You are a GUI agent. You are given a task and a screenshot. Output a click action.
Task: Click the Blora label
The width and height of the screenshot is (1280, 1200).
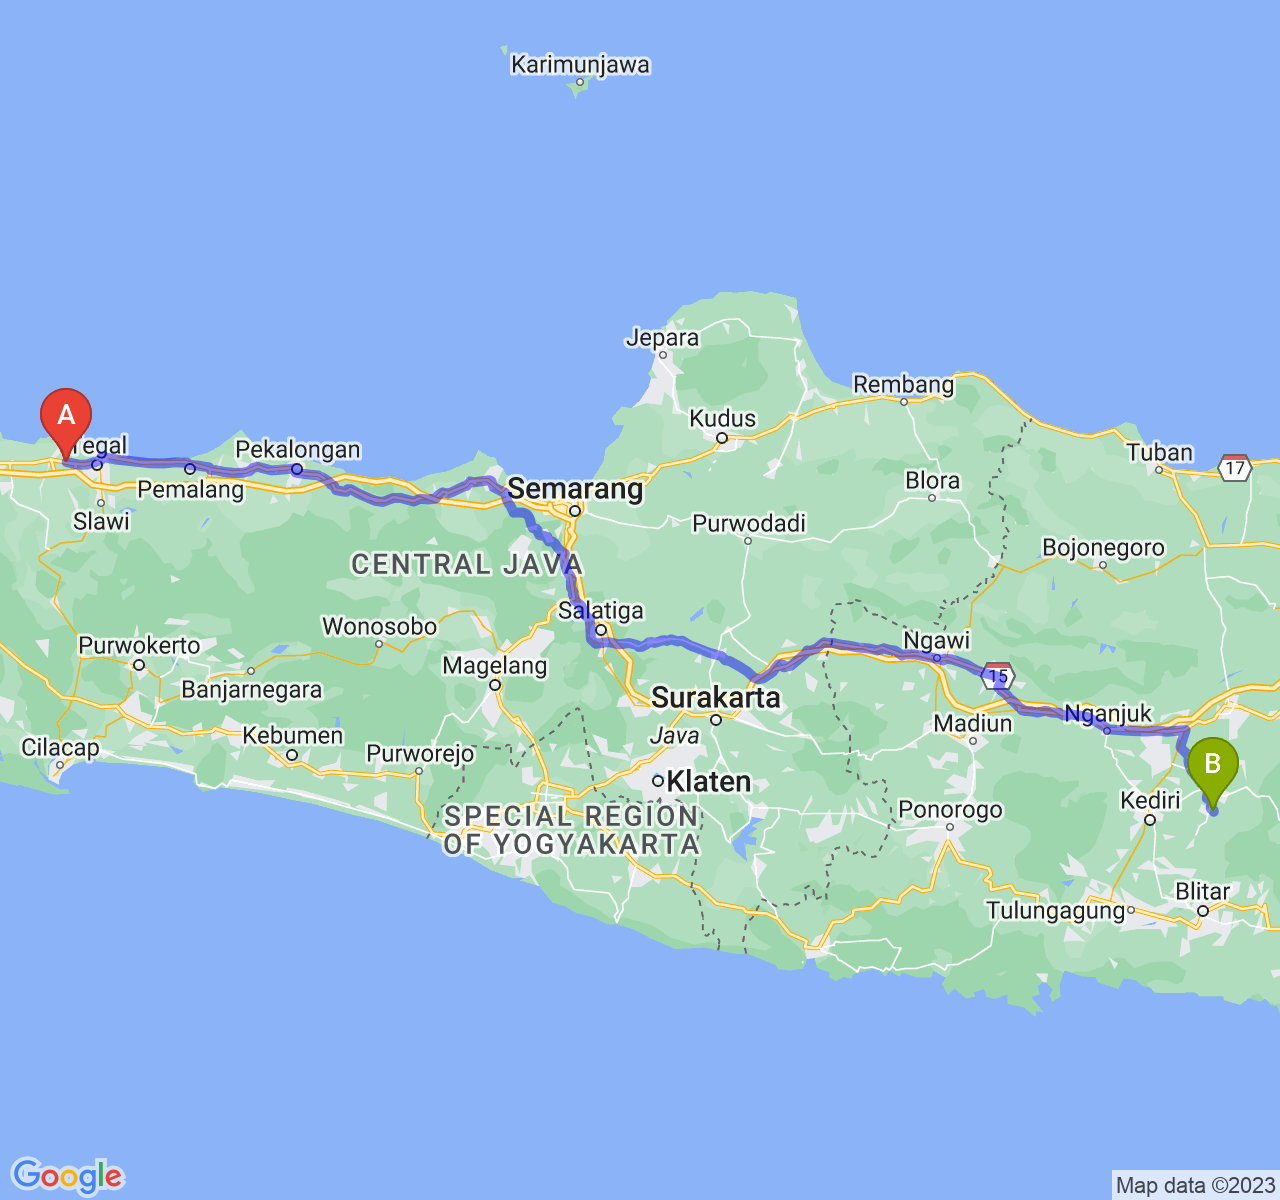click(x=932, y=481)
